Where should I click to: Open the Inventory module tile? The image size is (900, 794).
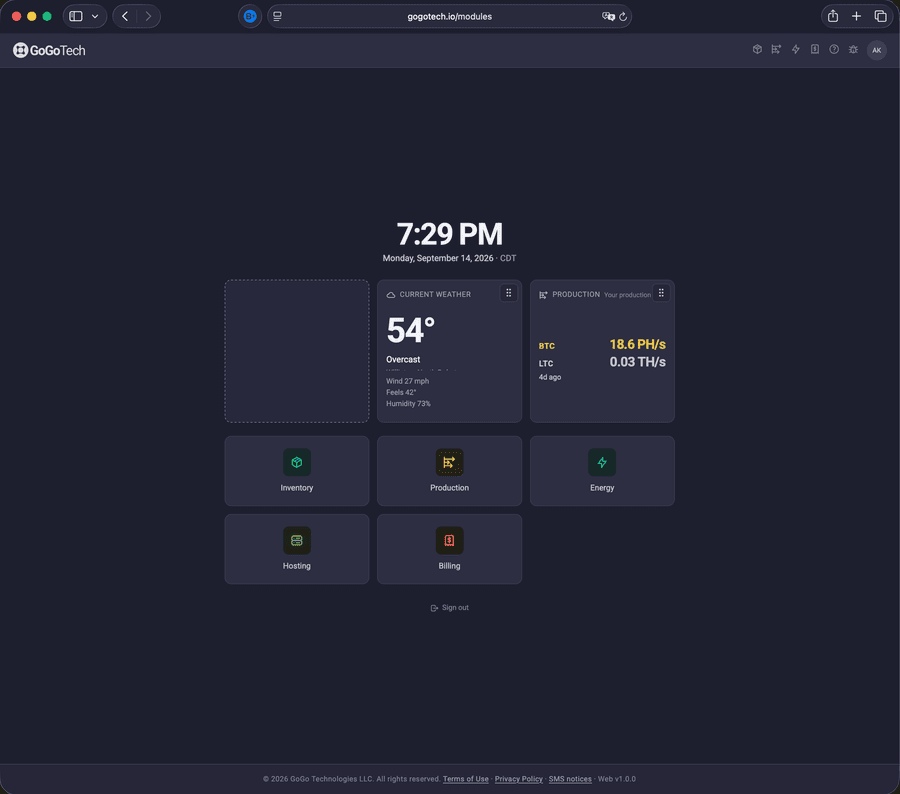tap(297, 471)
